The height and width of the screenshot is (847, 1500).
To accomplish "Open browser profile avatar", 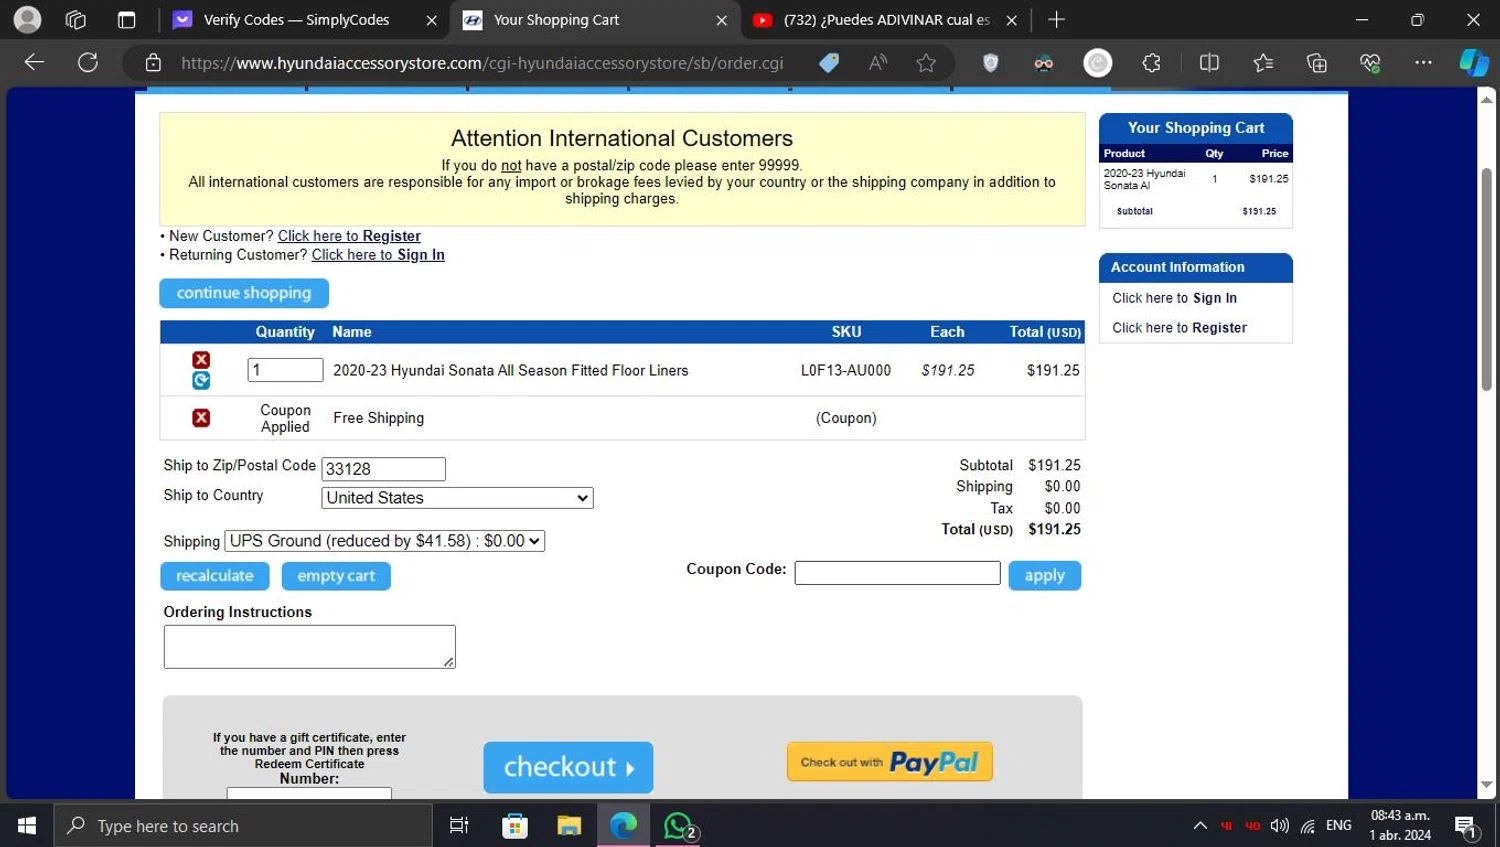I will coord(28,19).
